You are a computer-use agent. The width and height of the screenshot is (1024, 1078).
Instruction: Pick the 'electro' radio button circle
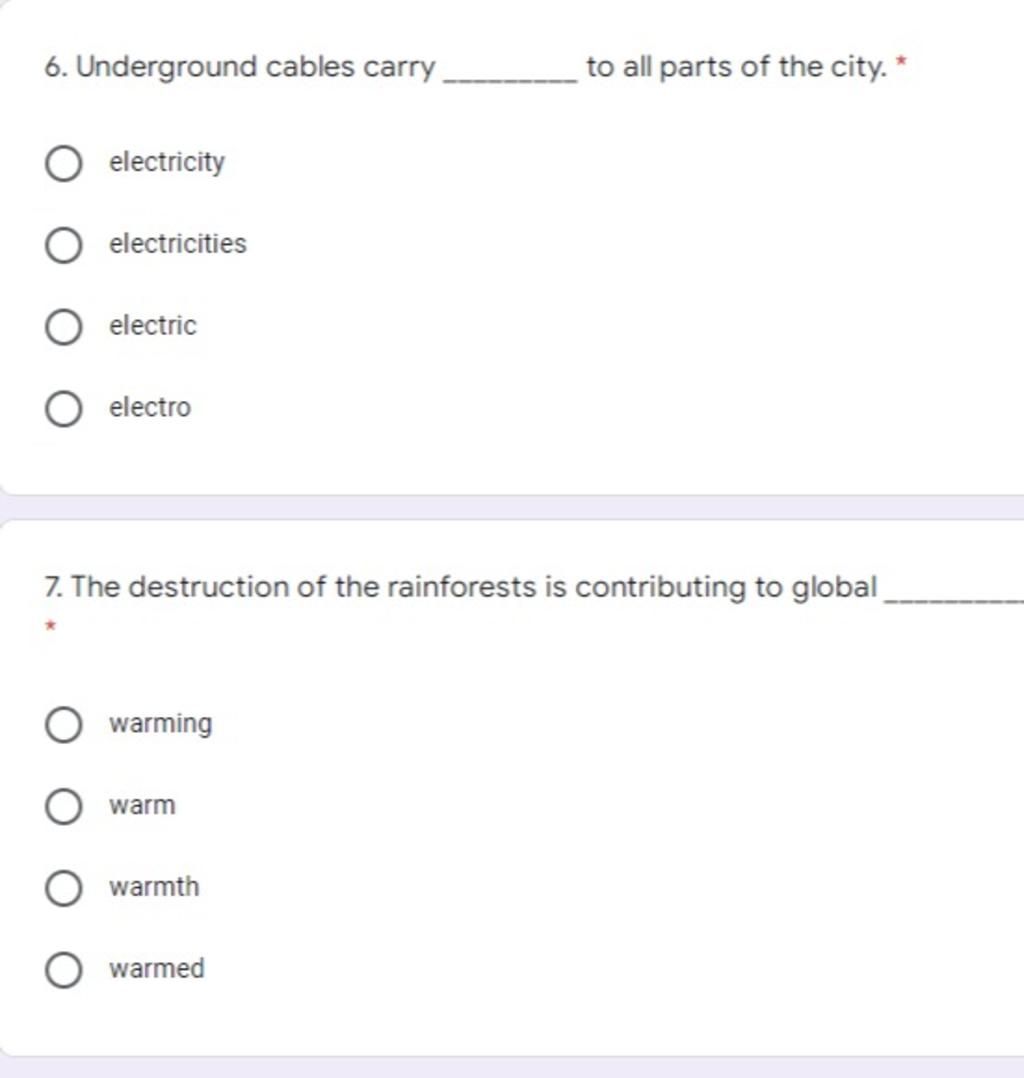63,409
